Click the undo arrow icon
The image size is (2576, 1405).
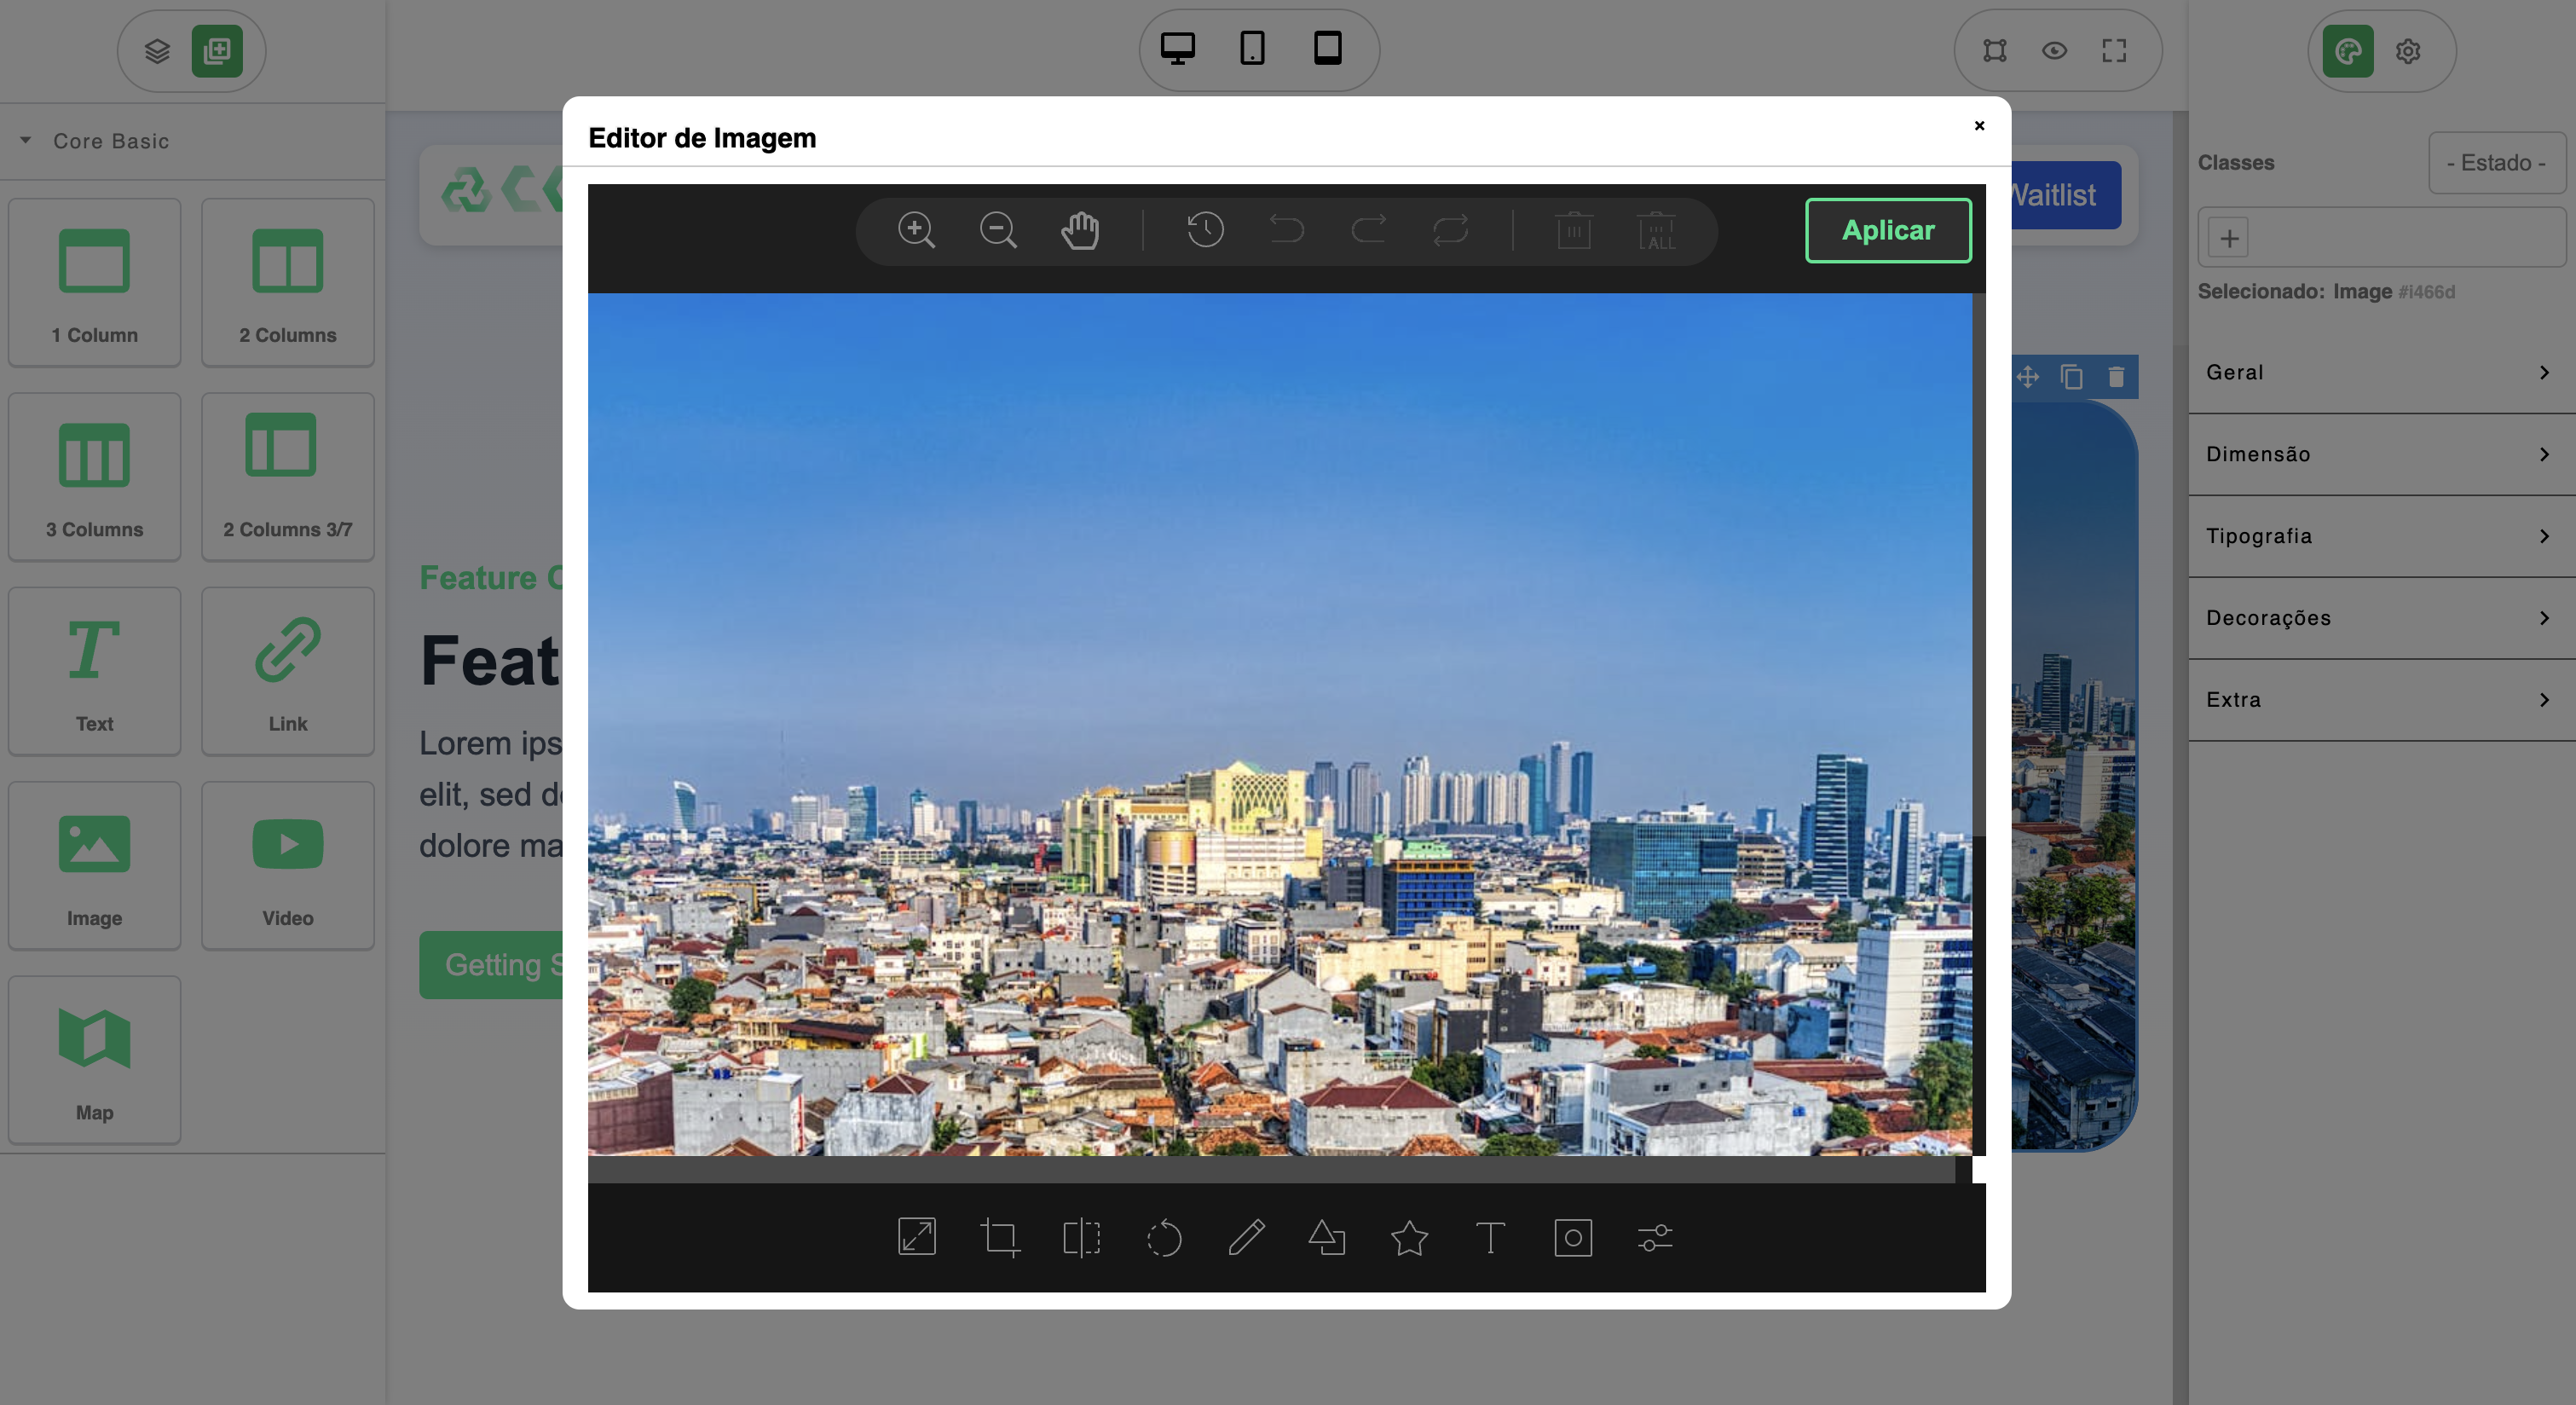[1287, 230]
